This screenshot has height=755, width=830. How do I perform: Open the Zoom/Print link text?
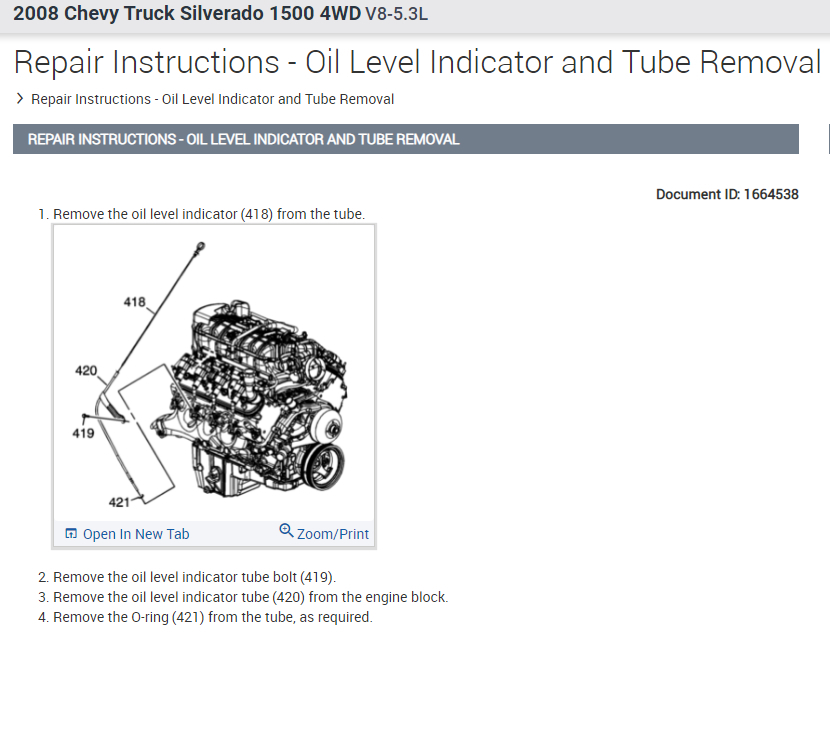click(x=333, y=534)
